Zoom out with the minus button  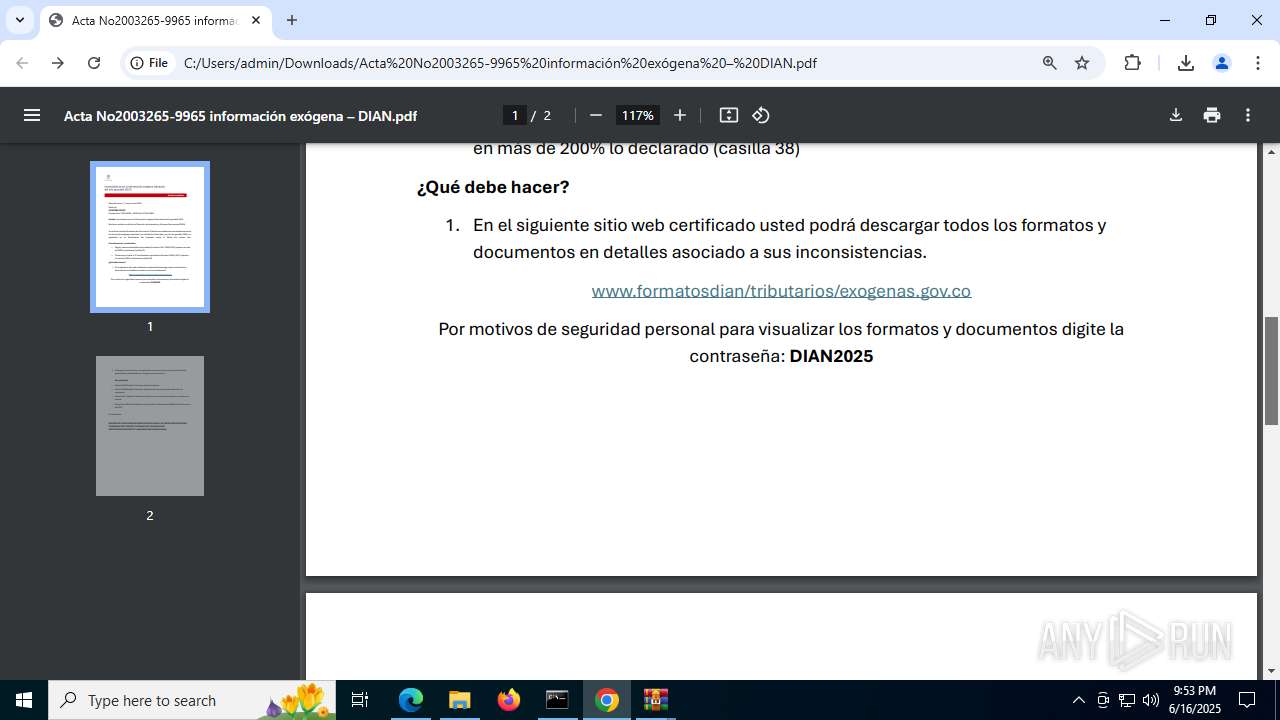[x=596, y=115]
